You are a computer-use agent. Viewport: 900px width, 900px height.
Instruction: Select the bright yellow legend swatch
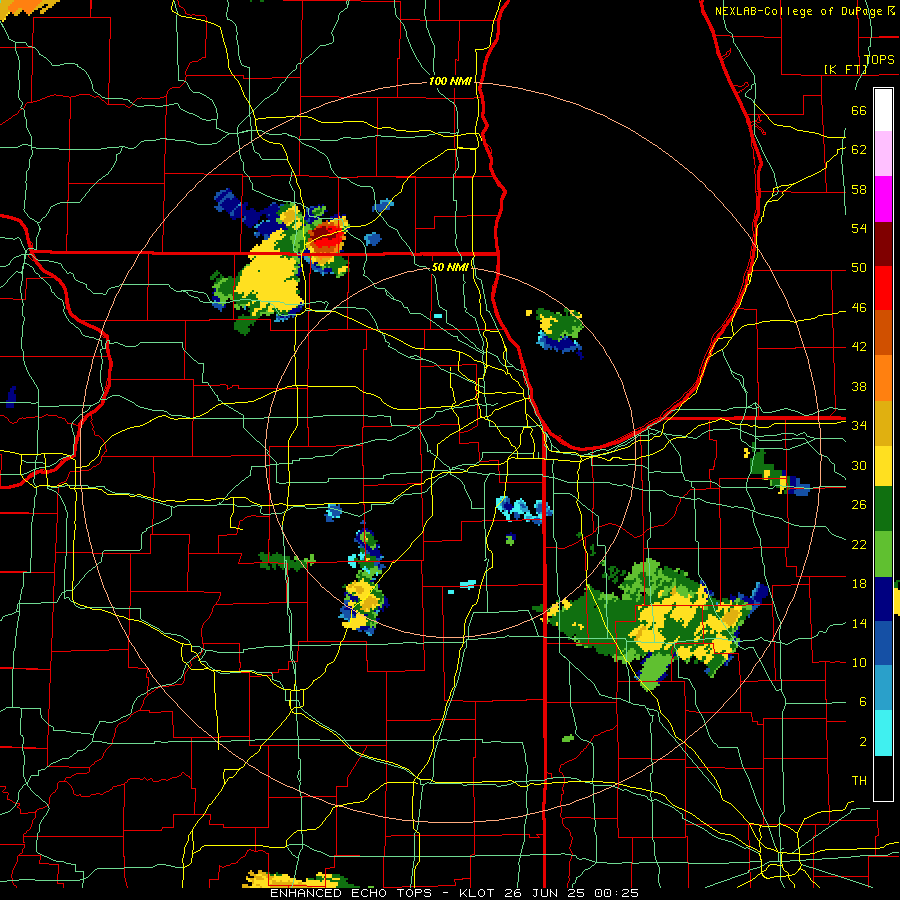[x=883, y=466]
